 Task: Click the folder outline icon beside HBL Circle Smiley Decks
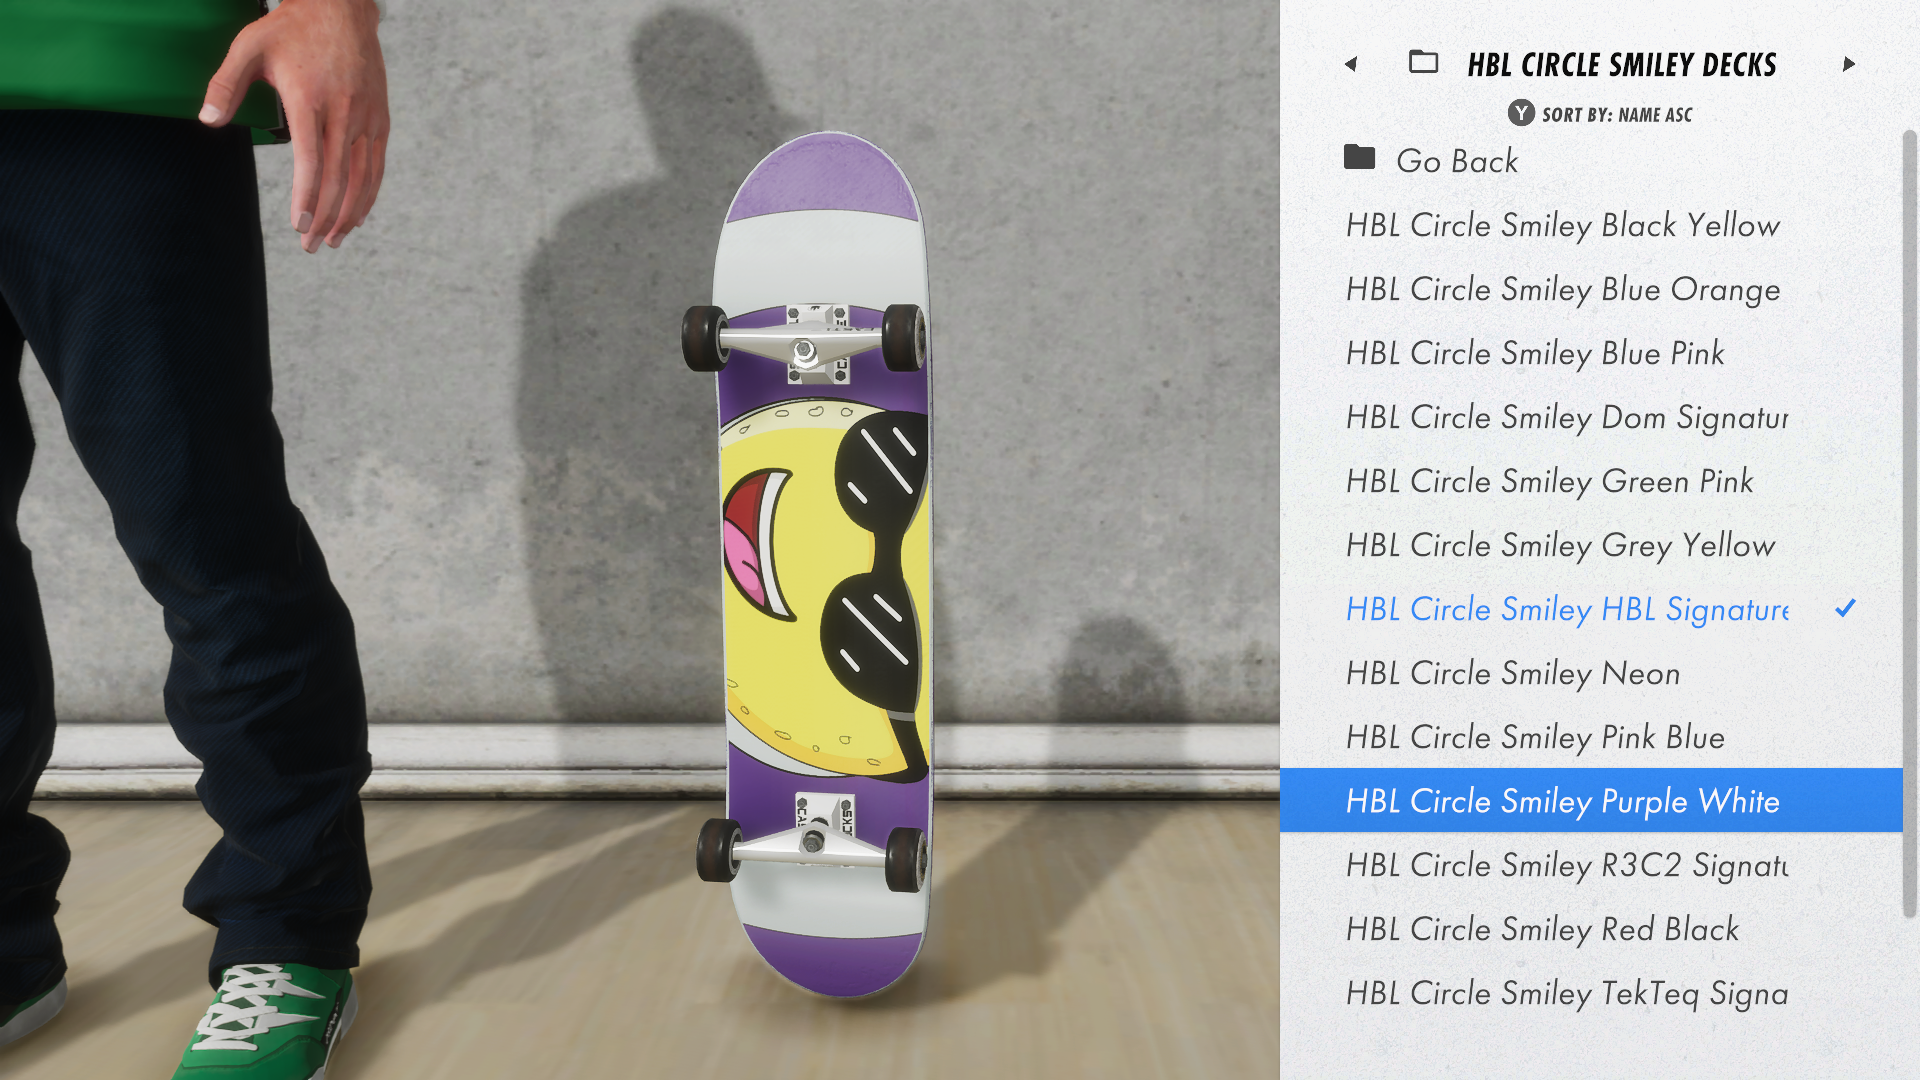[x=1423, y=62]
